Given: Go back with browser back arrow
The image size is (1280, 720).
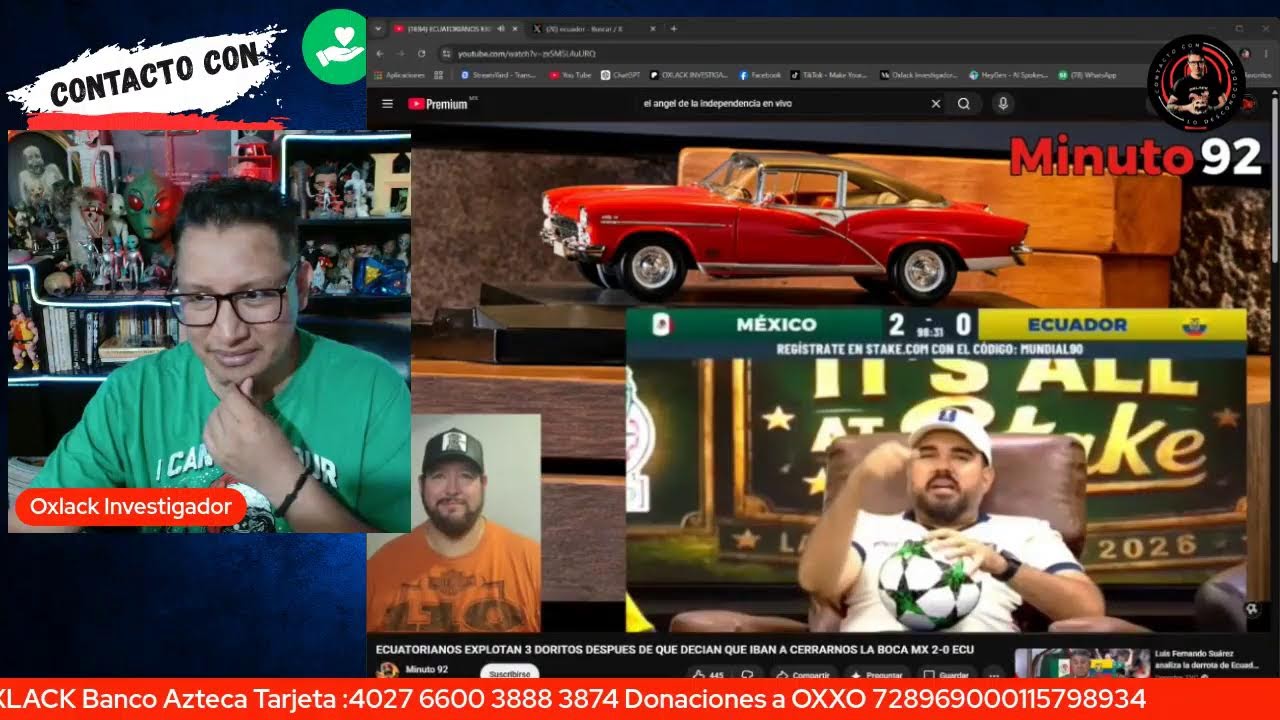Looking at the screenshot, I should pyautogui.click(x=379, y=53).
